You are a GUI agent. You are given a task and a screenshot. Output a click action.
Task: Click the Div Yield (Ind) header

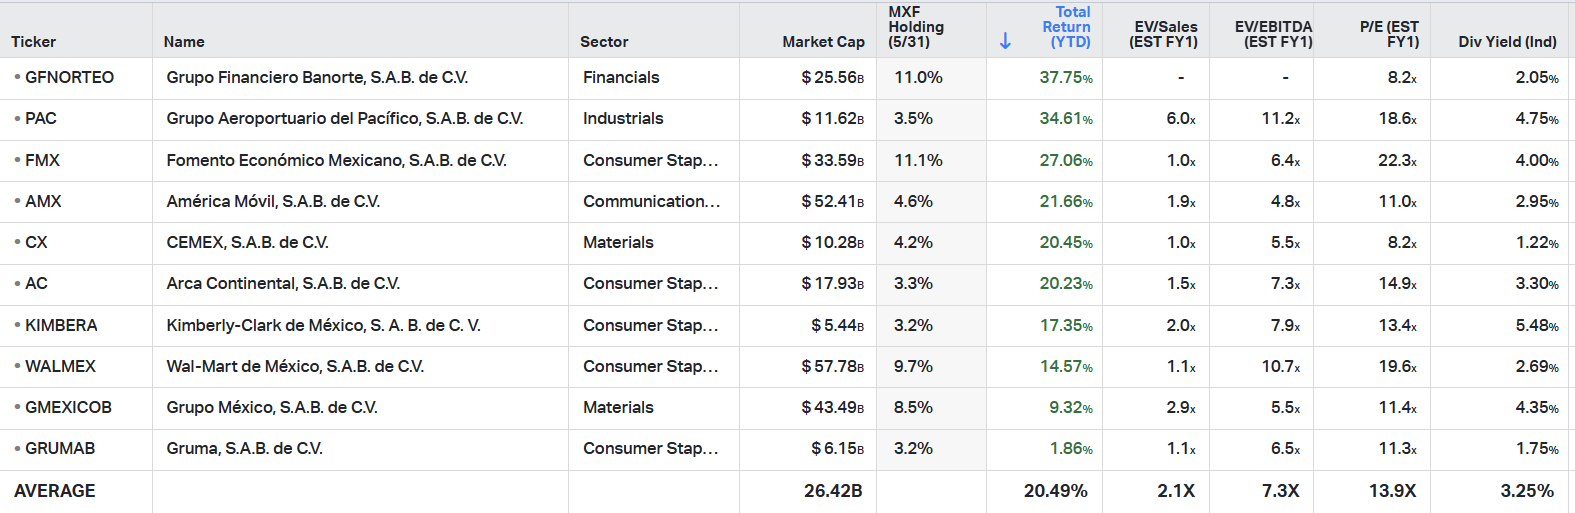click(x=1507, y=42)
